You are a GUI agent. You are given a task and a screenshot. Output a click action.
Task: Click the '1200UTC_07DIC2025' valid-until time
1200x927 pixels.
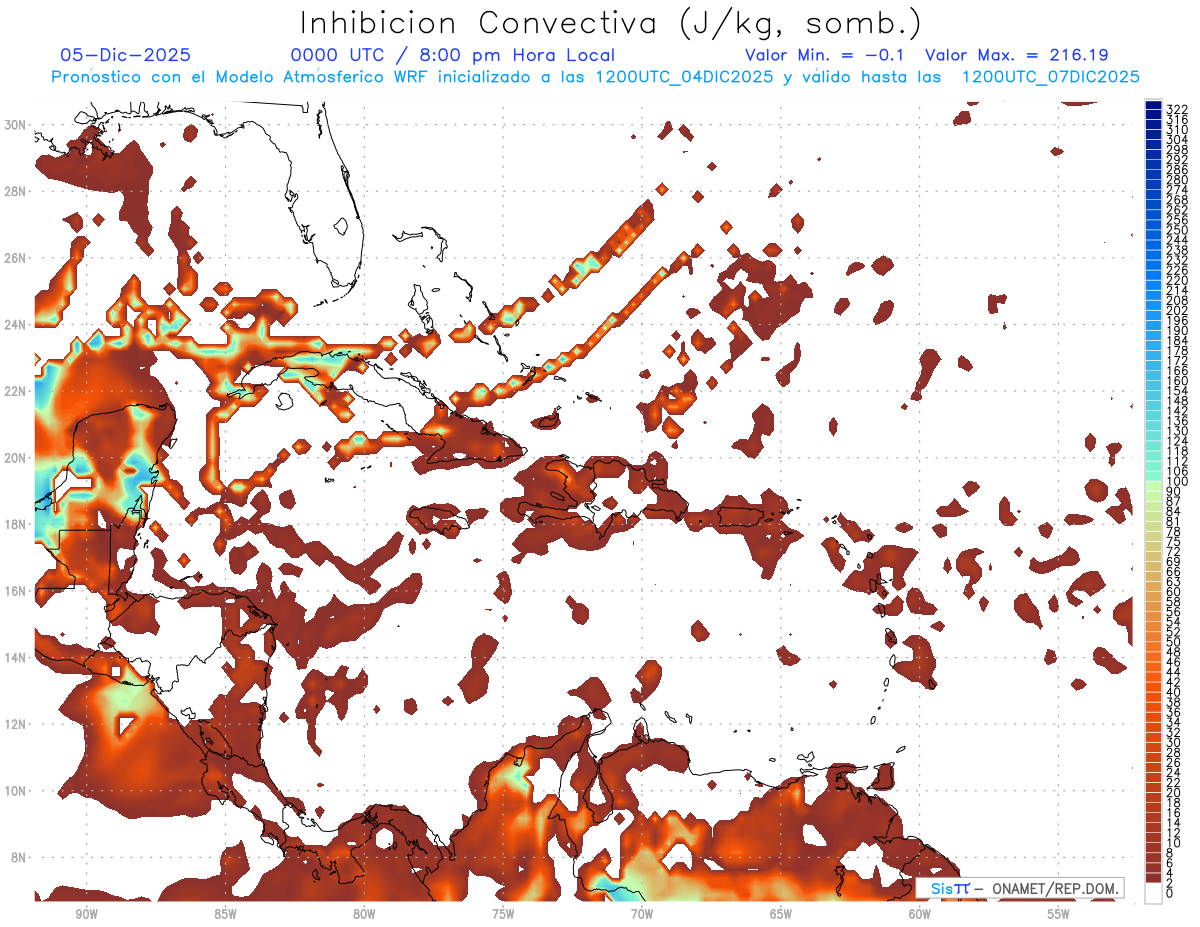click(x=1049, y=77)
